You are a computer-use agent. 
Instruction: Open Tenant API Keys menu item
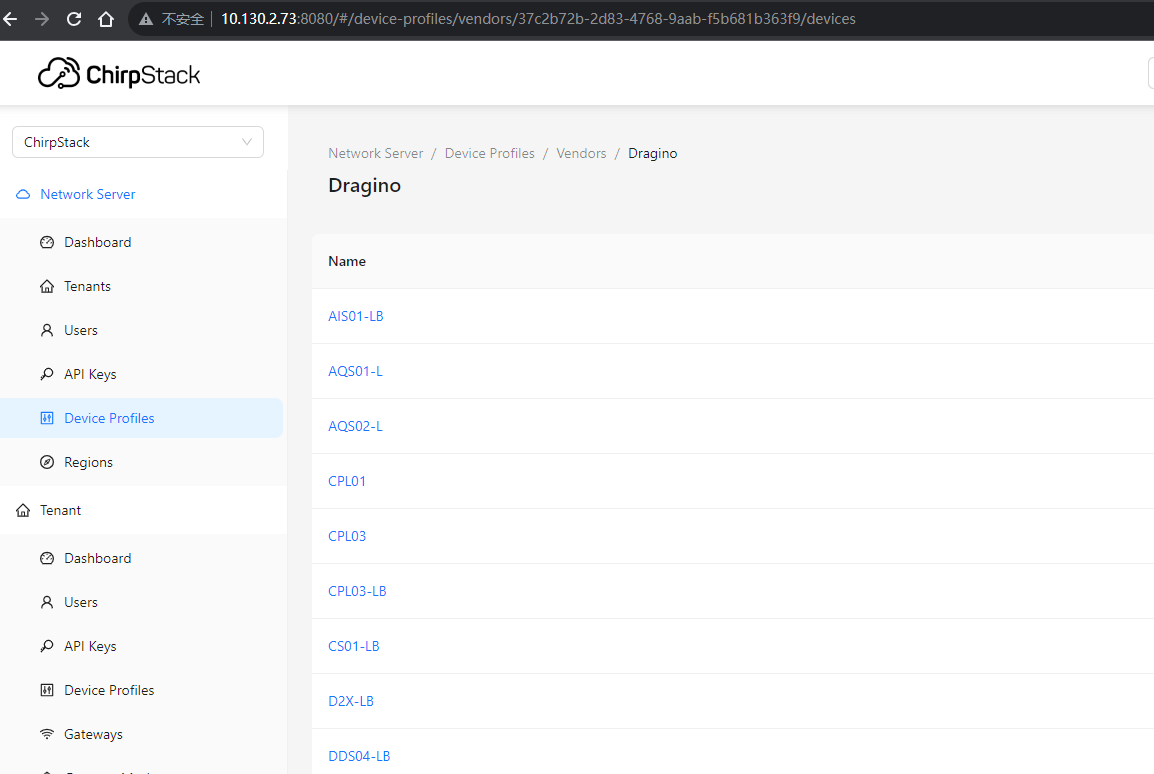pos(141,646)
